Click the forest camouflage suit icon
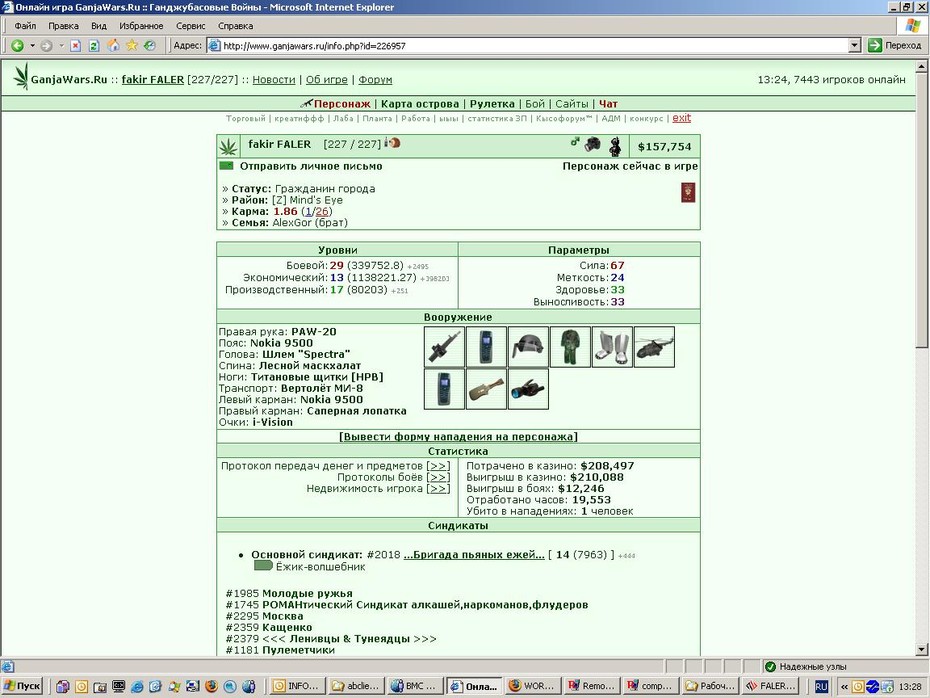The height and width of the screenshot is (698, 930). click(x=570, y=347)
